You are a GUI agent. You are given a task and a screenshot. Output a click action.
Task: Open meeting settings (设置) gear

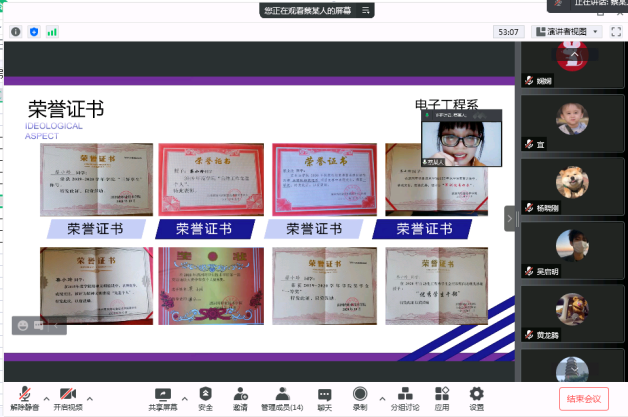(x=476, y=397)
